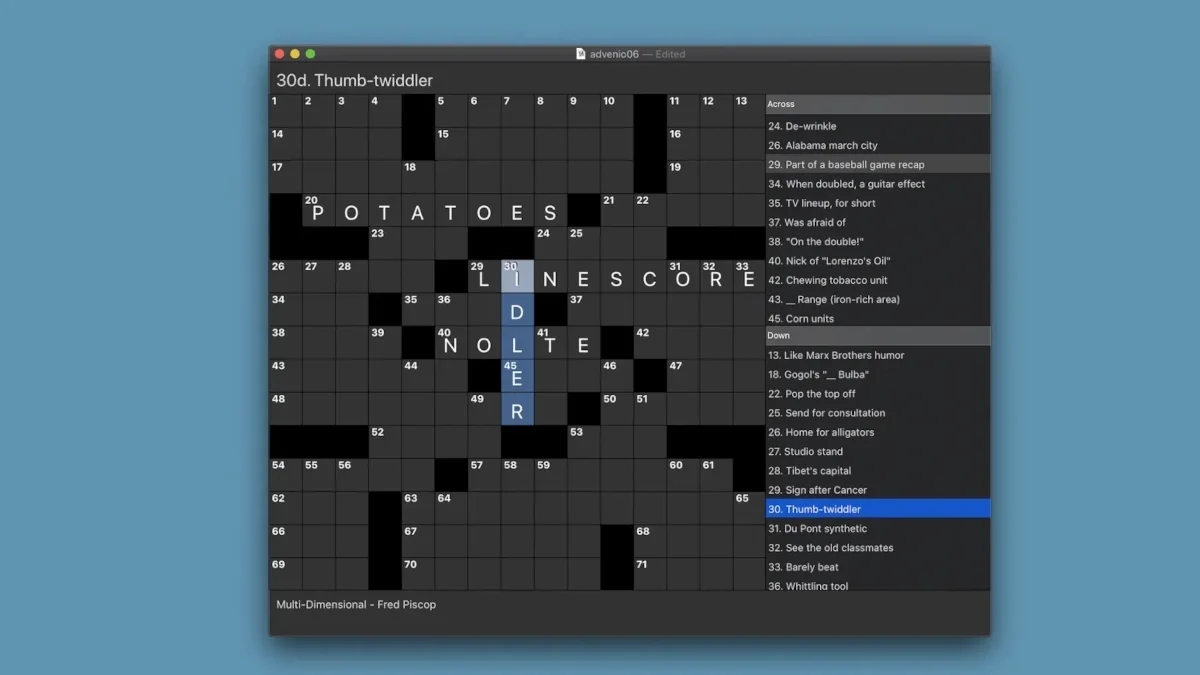Image resolution: width=1200 pixels, height=675 pixels.
Task: Click the "30d. Thumb-twiddler" clue heading
Action: pyautogui.click(x=355, y=80)
